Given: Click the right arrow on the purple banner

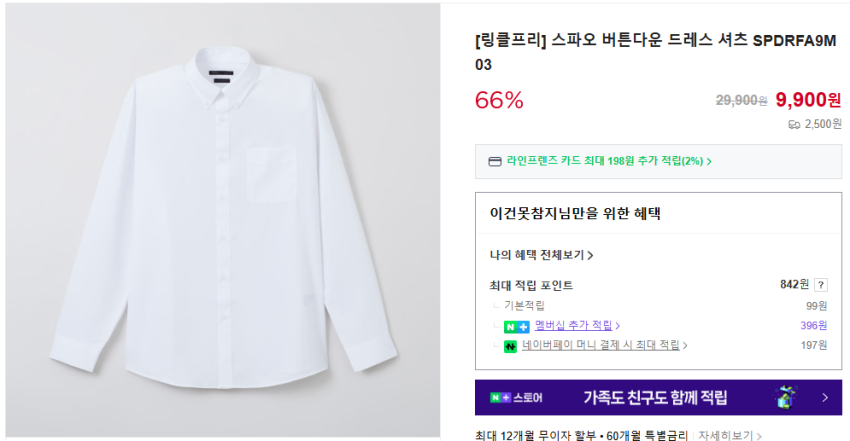Looking at the screenshot, I should (825, 398).
